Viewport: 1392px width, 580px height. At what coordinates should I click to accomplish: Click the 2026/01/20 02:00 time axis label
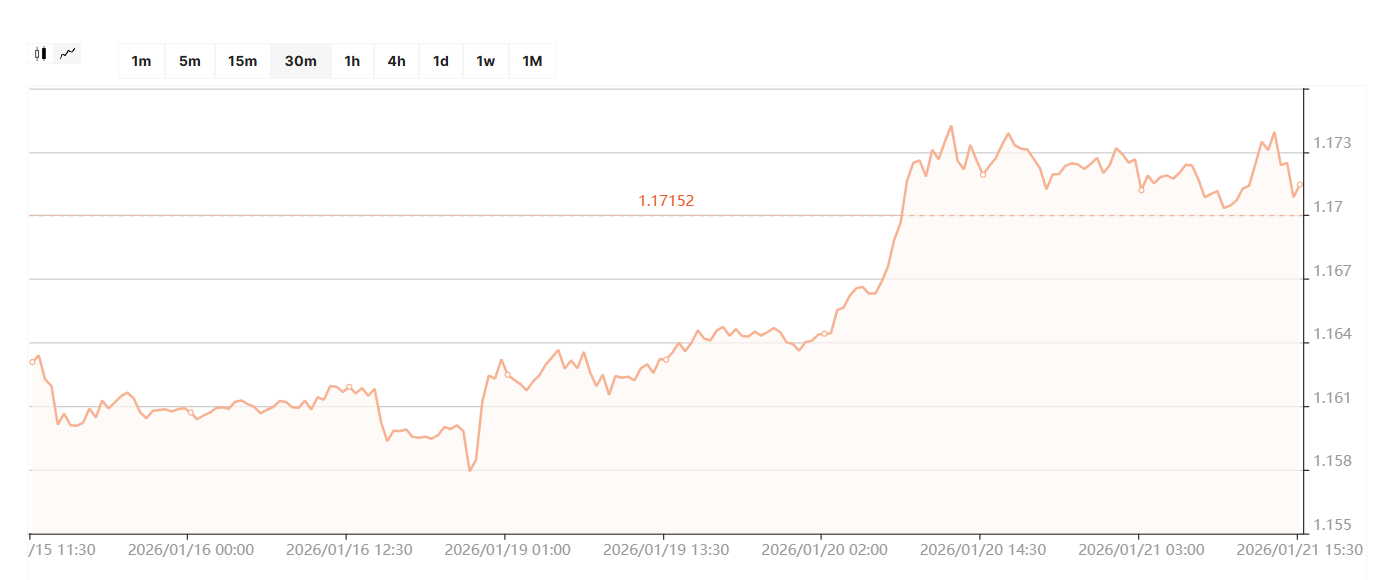coord(824,550)
